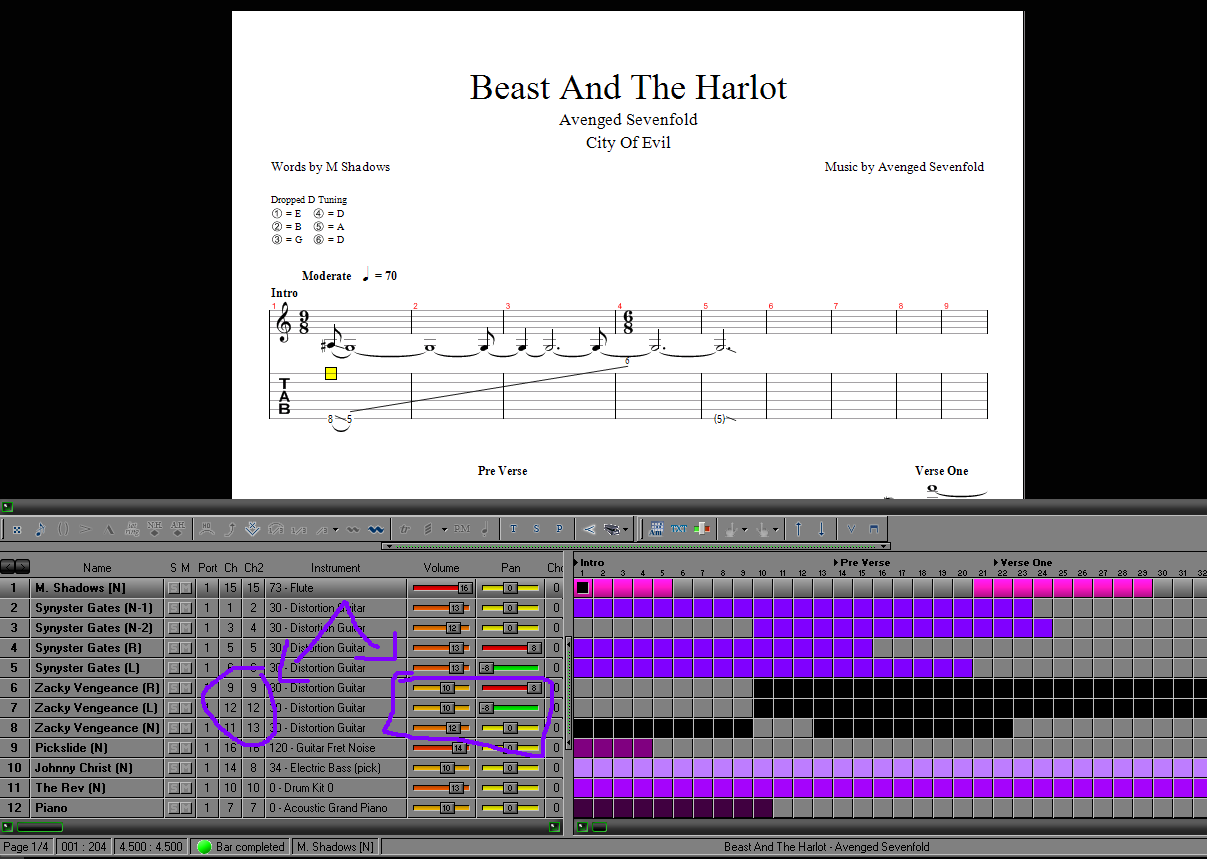1207x859 pixels.
Task: Click the 'Bar completed' status indicator
Action: (241, 847)
